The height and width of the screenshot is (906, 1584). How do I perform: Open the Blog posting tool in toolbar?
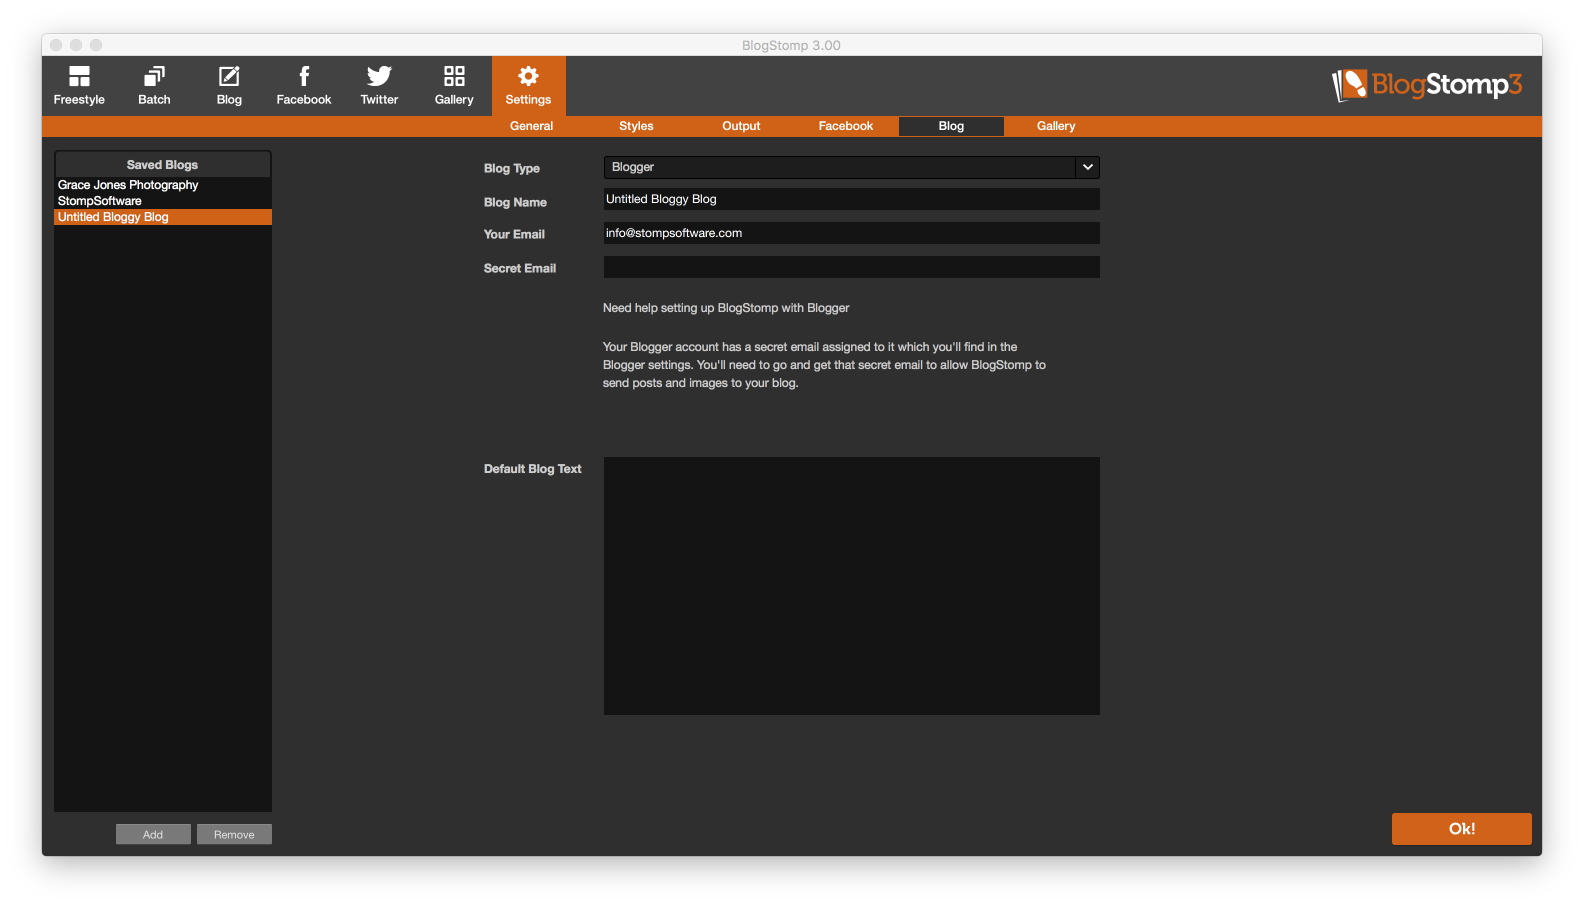[x=229, y=86]
